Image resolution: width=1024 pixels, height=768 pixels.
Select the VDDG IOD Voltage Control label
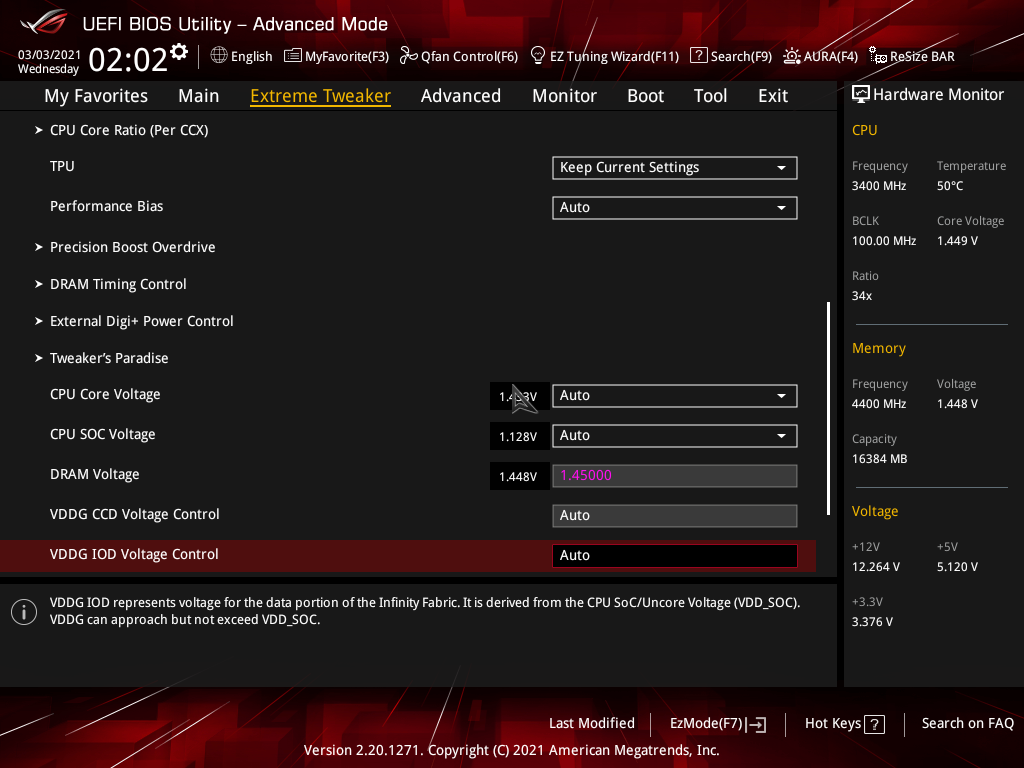pyautogui.click(x=134, y=554)
